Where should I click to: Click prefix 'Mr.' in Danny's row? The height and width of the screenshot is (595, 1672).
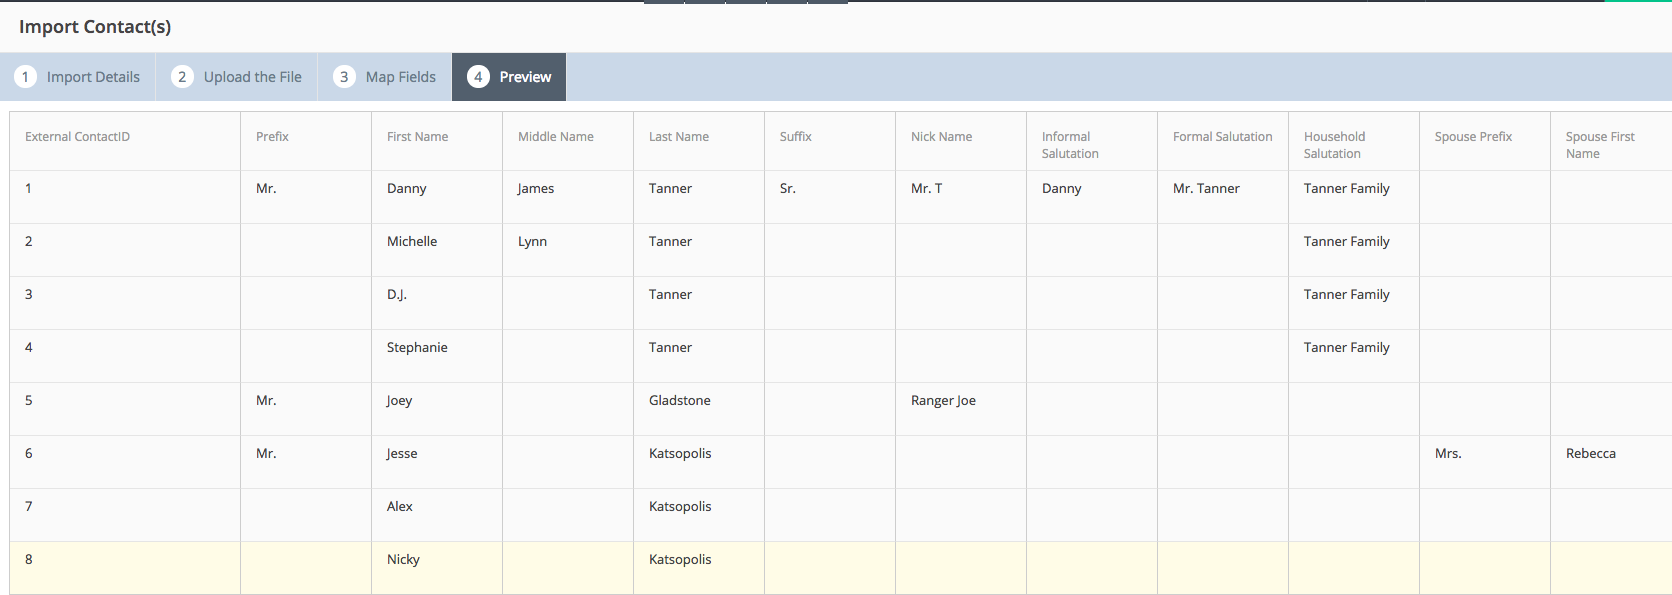[266, 189]
